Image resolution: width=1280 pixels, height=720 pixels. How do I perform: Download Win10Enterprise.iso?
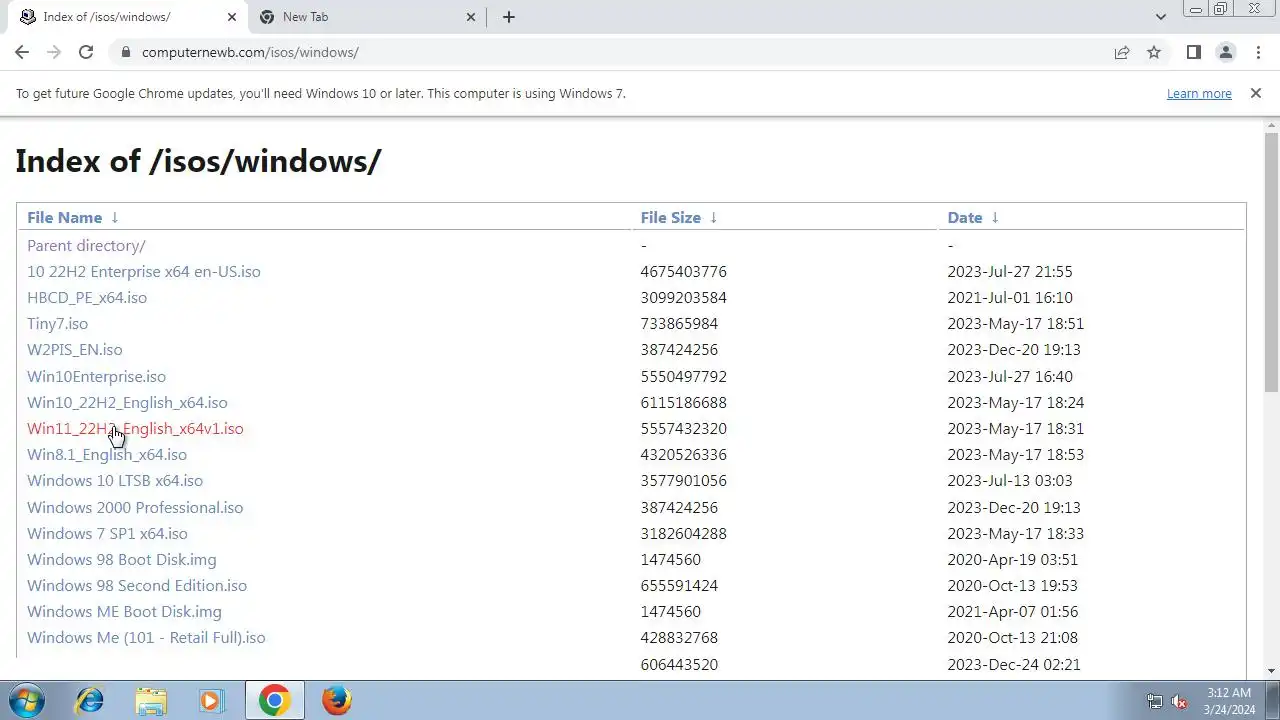(x=96, y=376)
